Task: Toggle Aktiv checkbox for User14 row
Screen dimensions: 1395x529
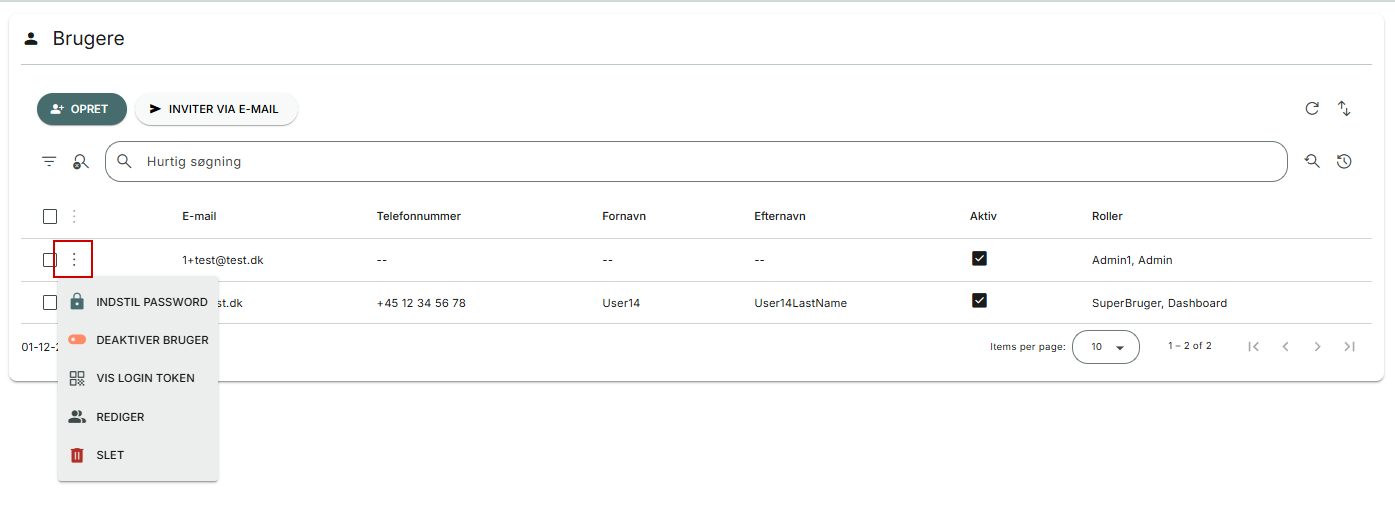Action: 979,301
